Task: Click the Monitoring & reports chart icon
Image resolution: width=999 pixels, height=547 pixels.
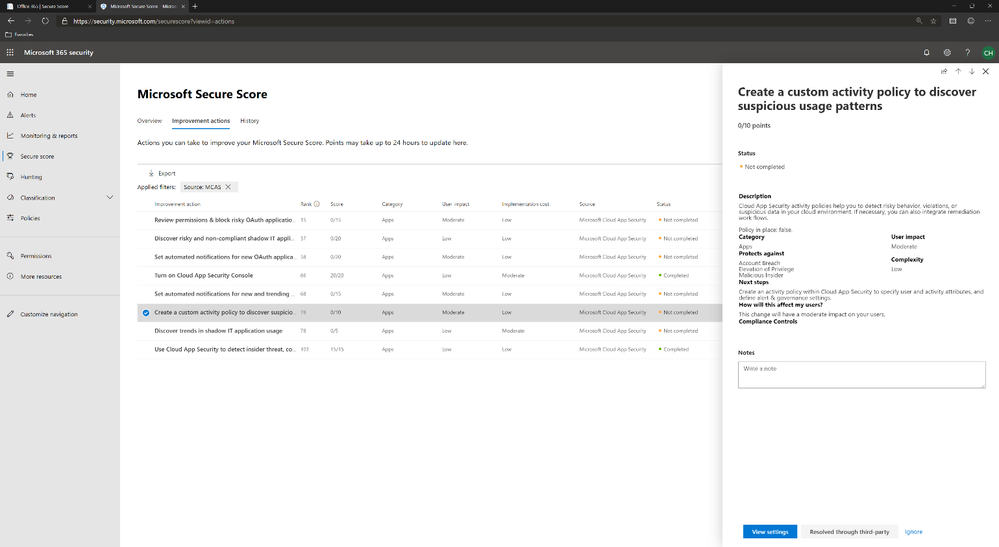Action: [x=10, y=136]
